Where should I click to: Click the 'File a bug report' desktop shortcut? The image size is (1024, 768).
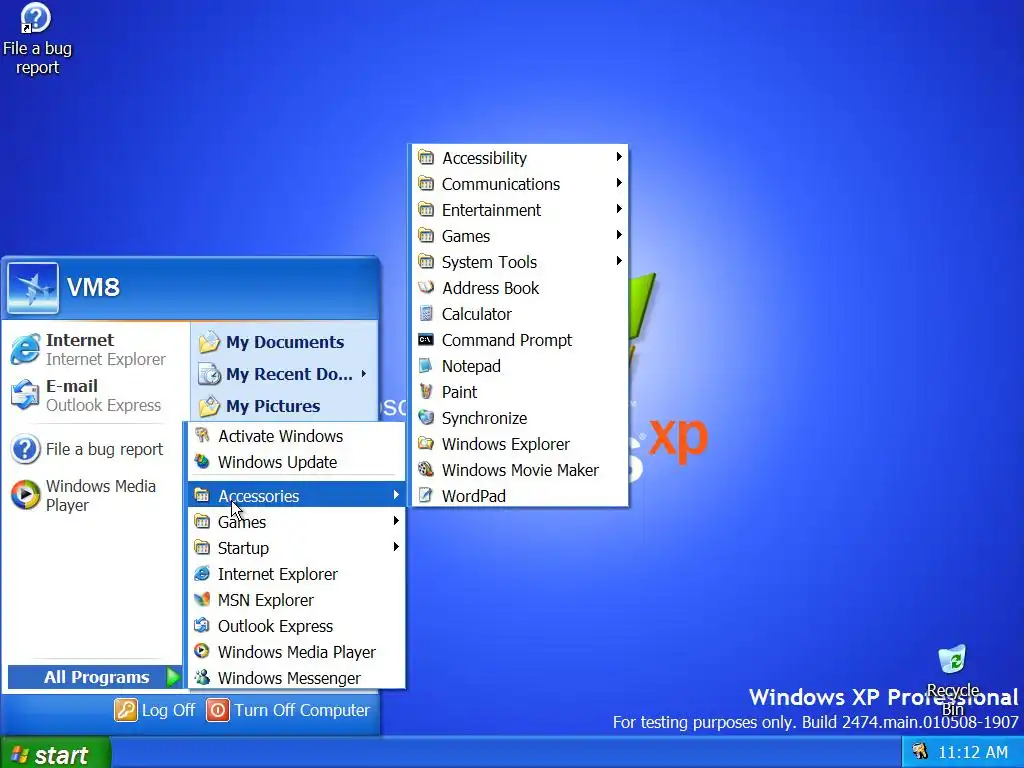coord(36,39)
